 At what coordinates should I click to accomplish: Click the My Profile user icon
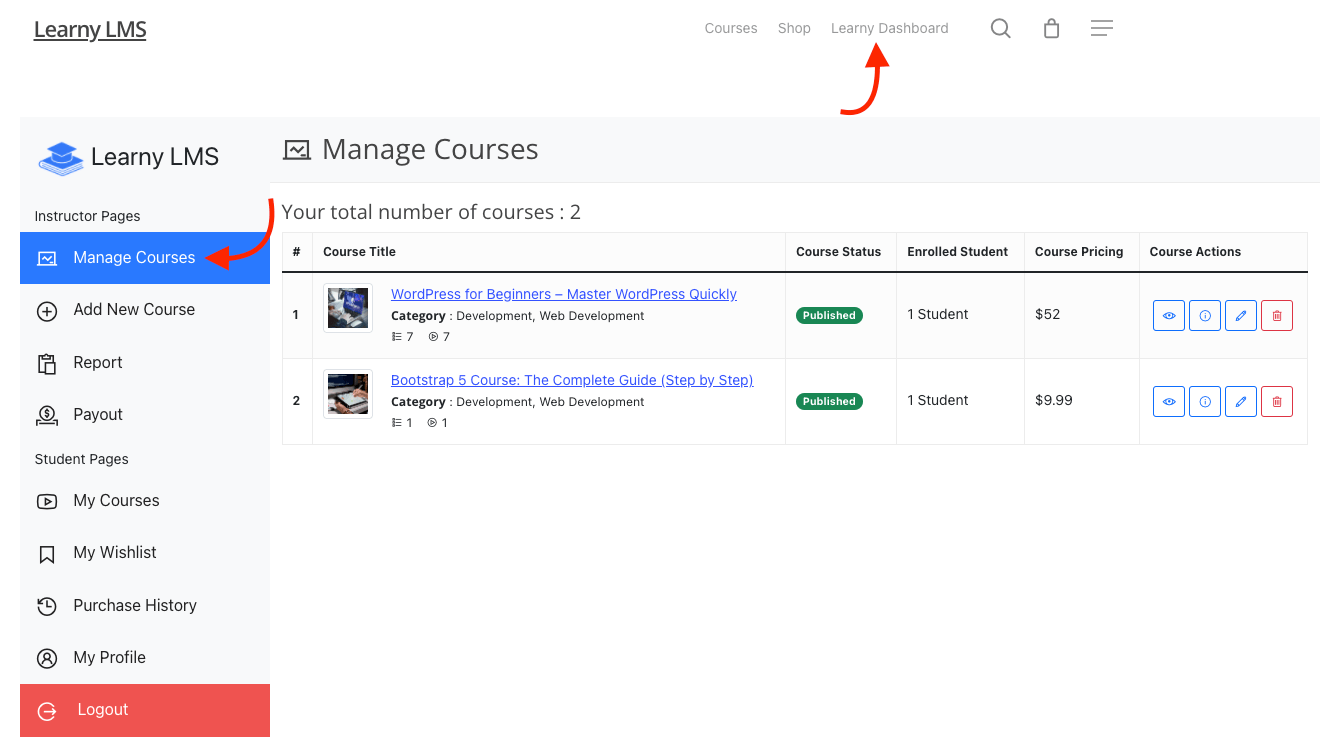[x=47, y=658]
